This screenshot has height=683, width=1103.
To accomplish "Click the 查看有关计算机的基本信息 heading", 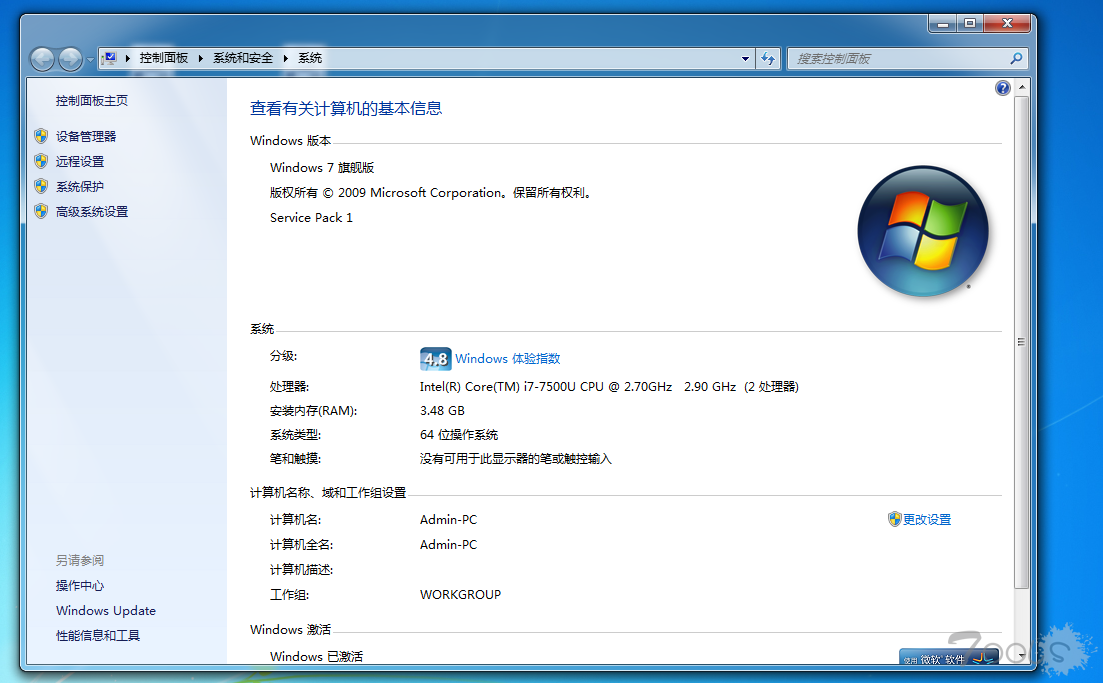I will tap(346, 108).
